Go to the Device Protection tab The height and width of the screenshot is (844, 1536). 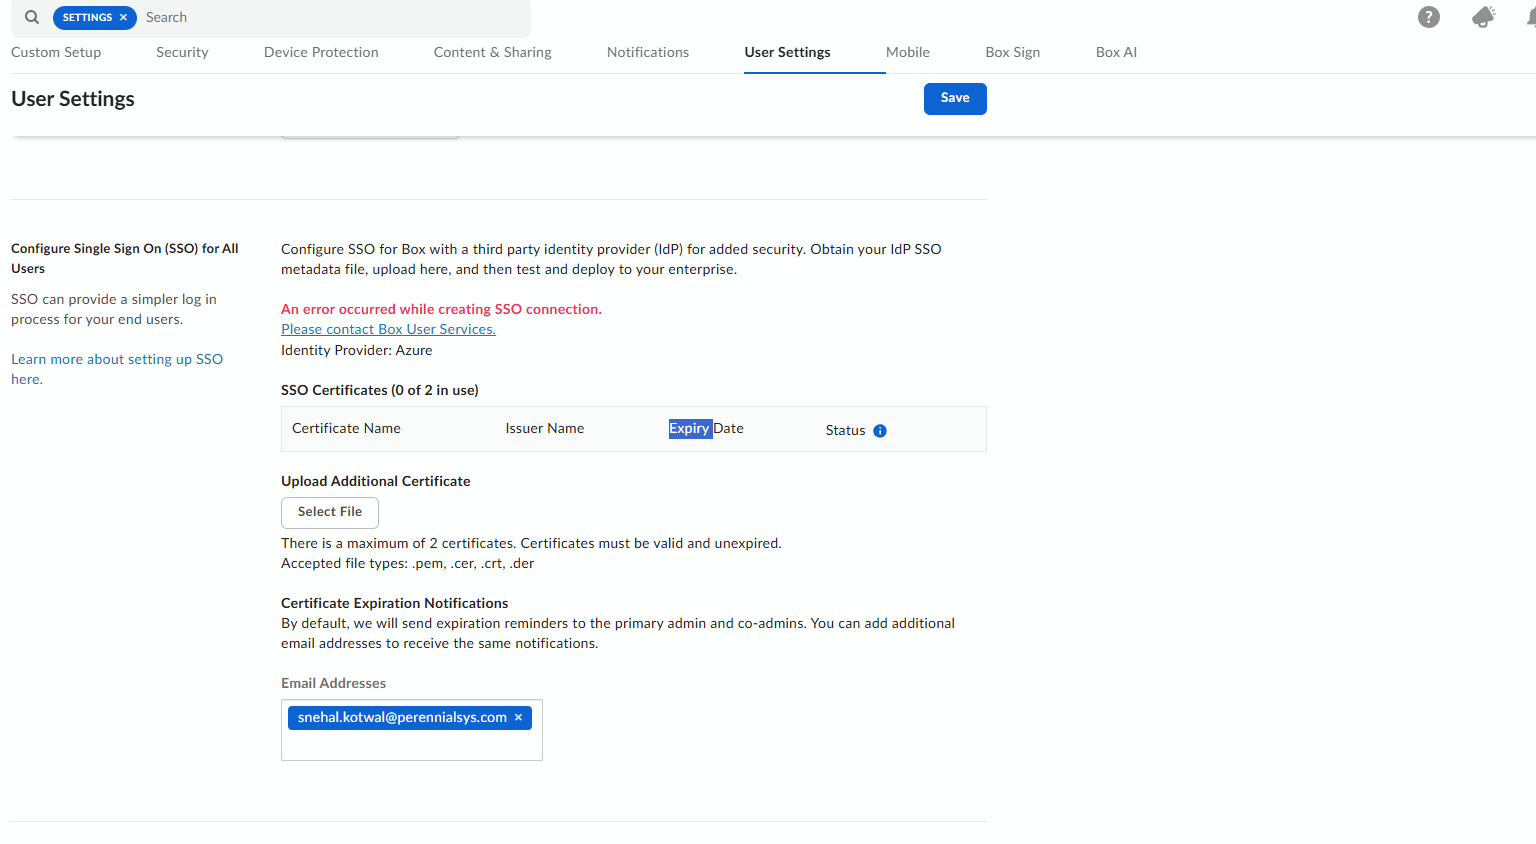(x=321, y=52)
